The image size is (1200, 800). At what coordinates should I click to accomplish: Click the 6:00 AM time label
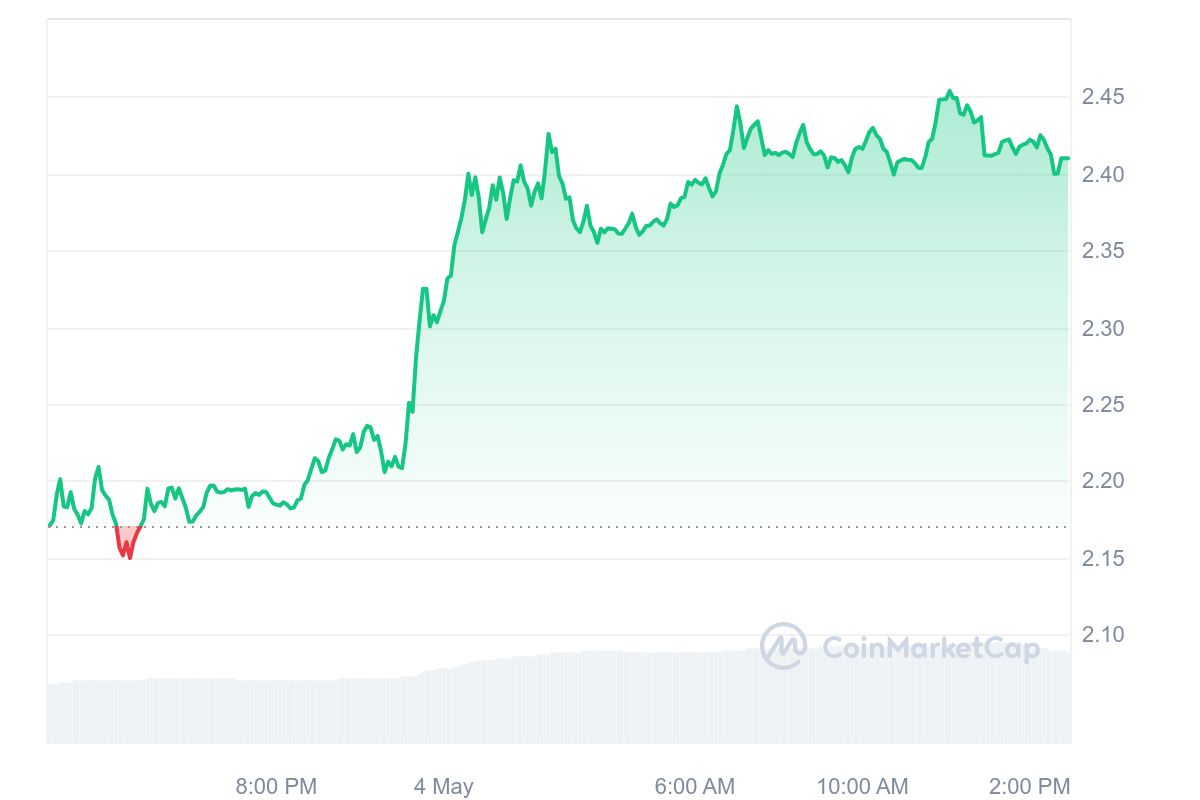[695, 786]
